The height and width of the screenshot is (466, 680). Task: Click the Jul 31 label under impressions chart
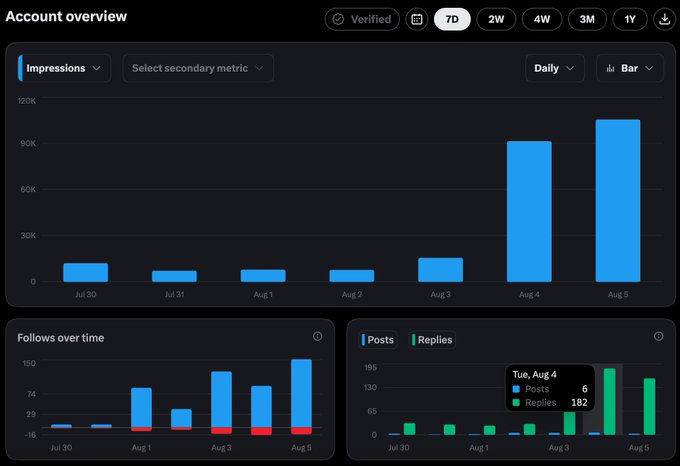coord(174,294)
